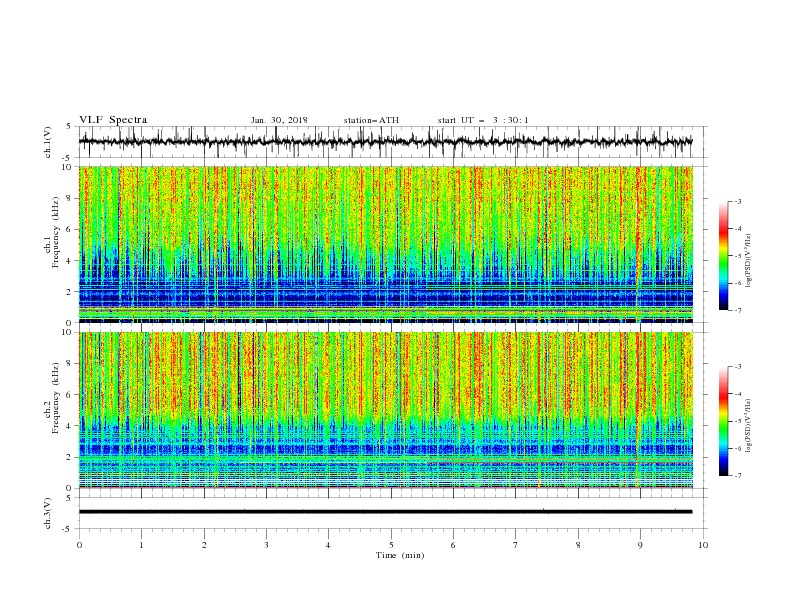Click the 'Time (min)' axis label
Image resolution: width=792 pixels, height=612 pixels.
(x=400, y=555)
